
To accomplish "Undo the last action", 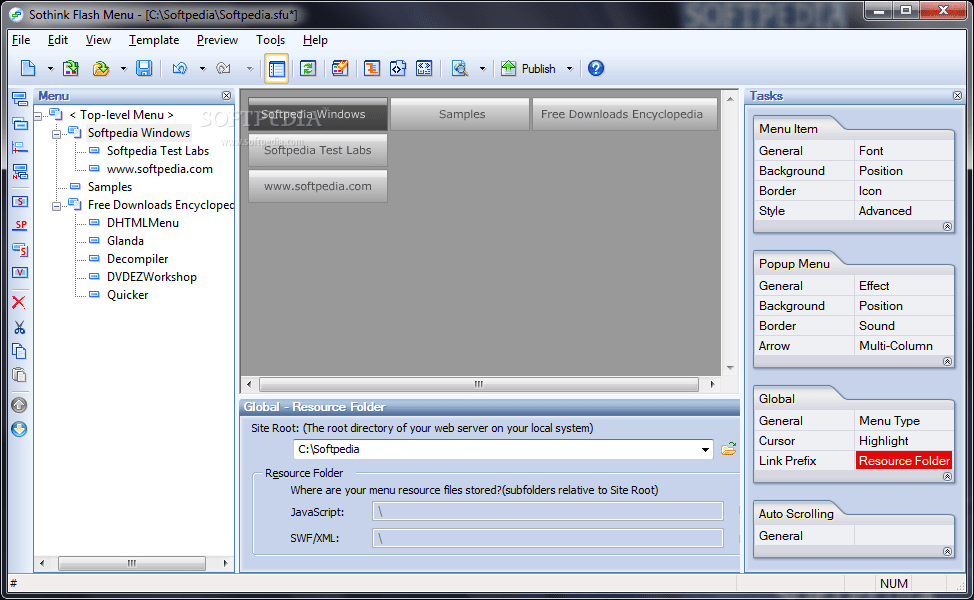I will pos(180,68).
